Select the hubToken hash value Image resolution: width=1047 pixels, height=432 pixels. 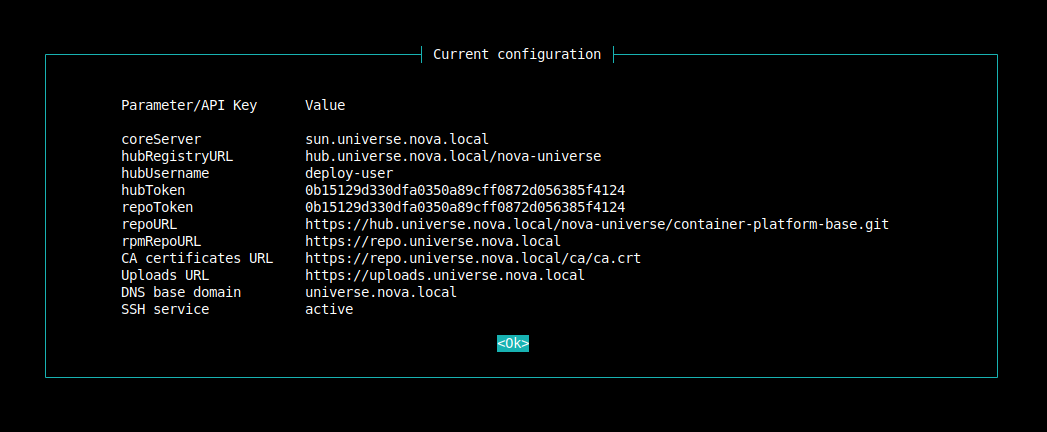[x=465, y=190]
